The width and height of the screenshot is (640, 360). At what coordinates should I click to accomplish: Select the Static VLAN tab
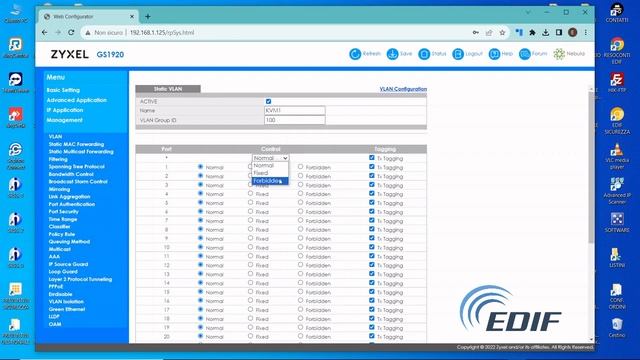(x=168, y=89)
